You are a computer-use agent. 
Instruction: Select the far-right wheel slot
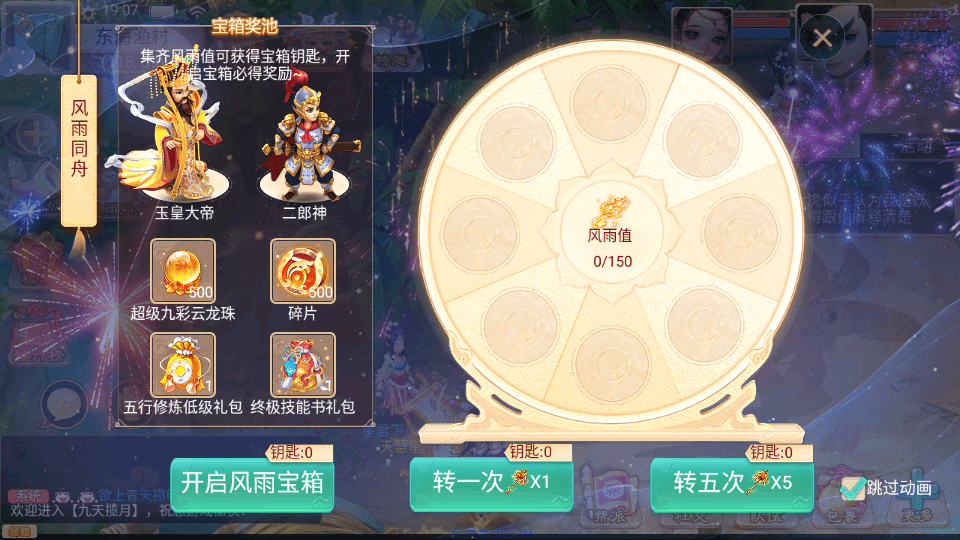point(741,233)
